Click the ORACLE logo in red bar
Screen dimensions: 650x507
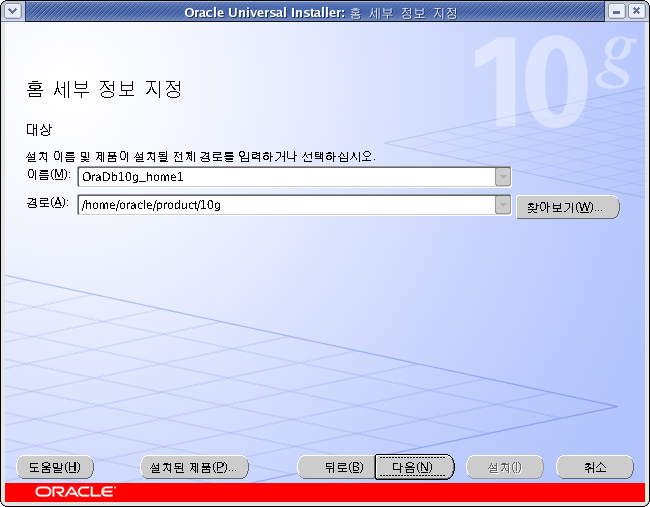click(75, 492)
